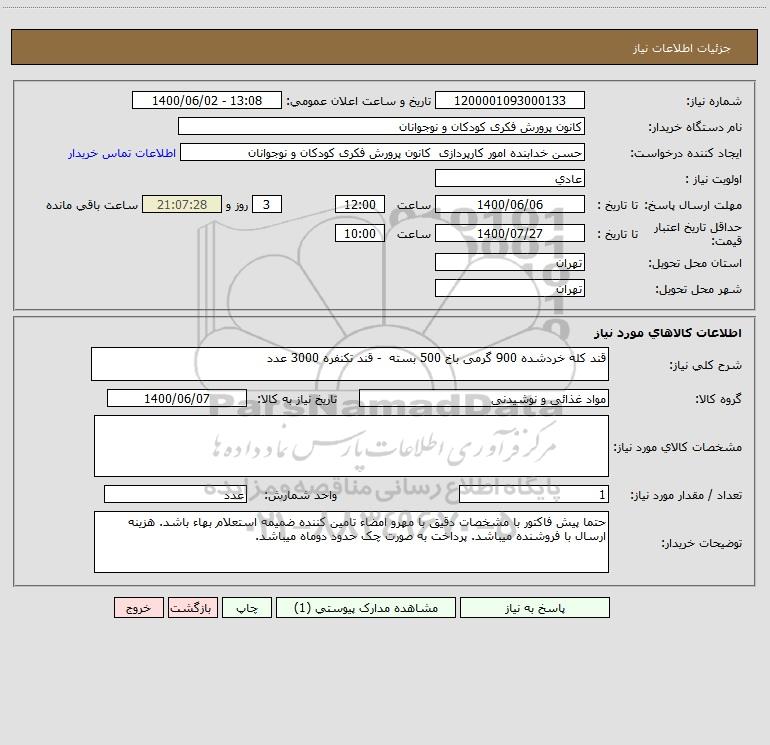Click the 'توضیحات خریدار:' label
This screenshot has height=745, width=770.
coord(702,543)
